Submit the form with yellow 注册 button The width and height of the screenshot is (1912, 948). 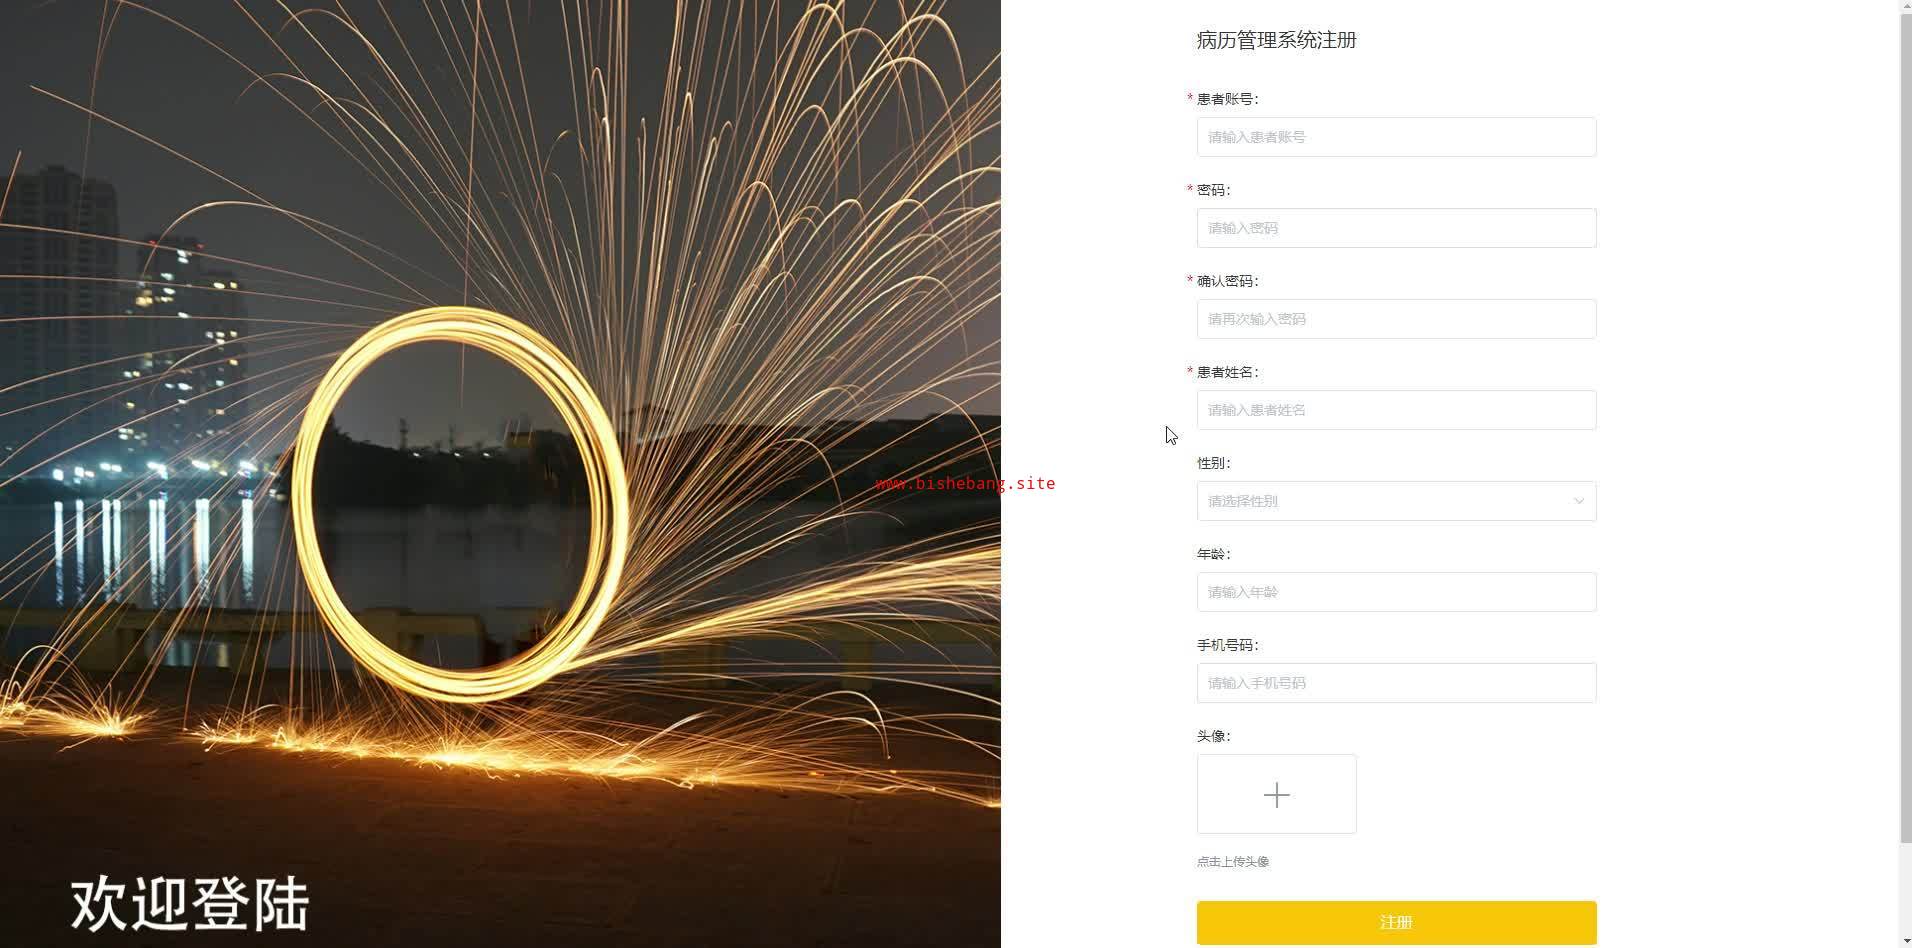tap(1396, 922)
